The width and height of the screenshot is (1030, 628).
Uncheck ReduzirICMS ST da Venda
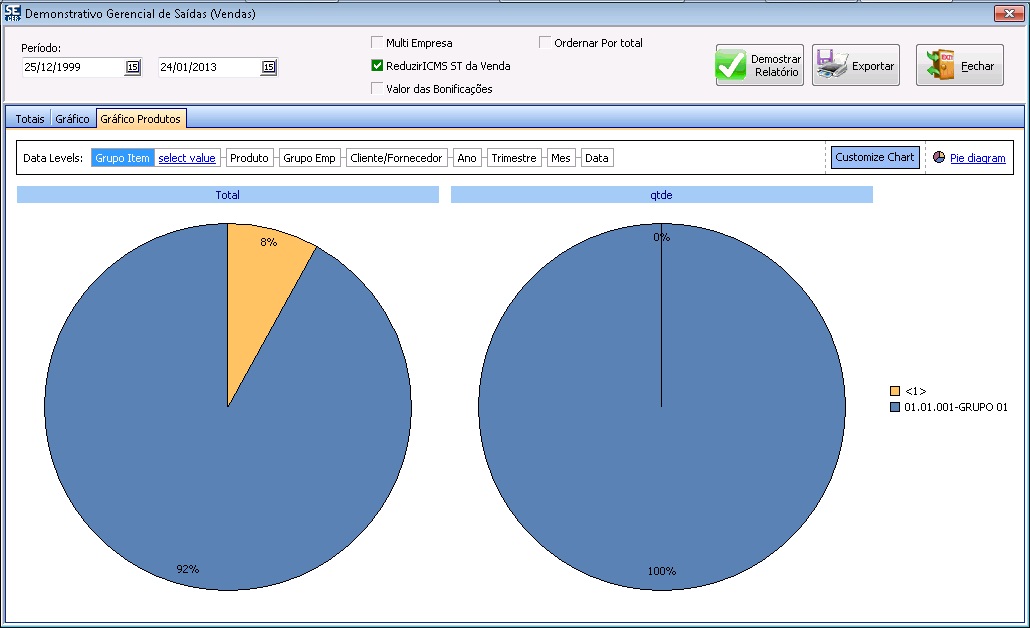(377, 66)
